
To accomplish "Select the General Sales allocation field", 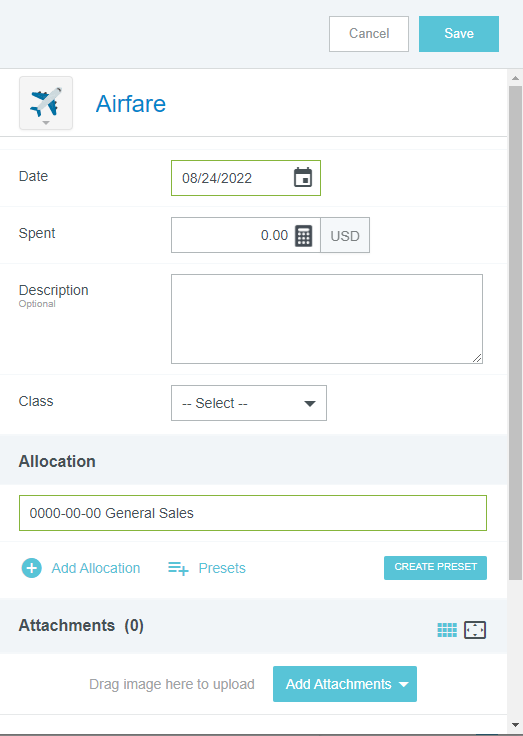I will pyautogui.click(x=253, y=513).
